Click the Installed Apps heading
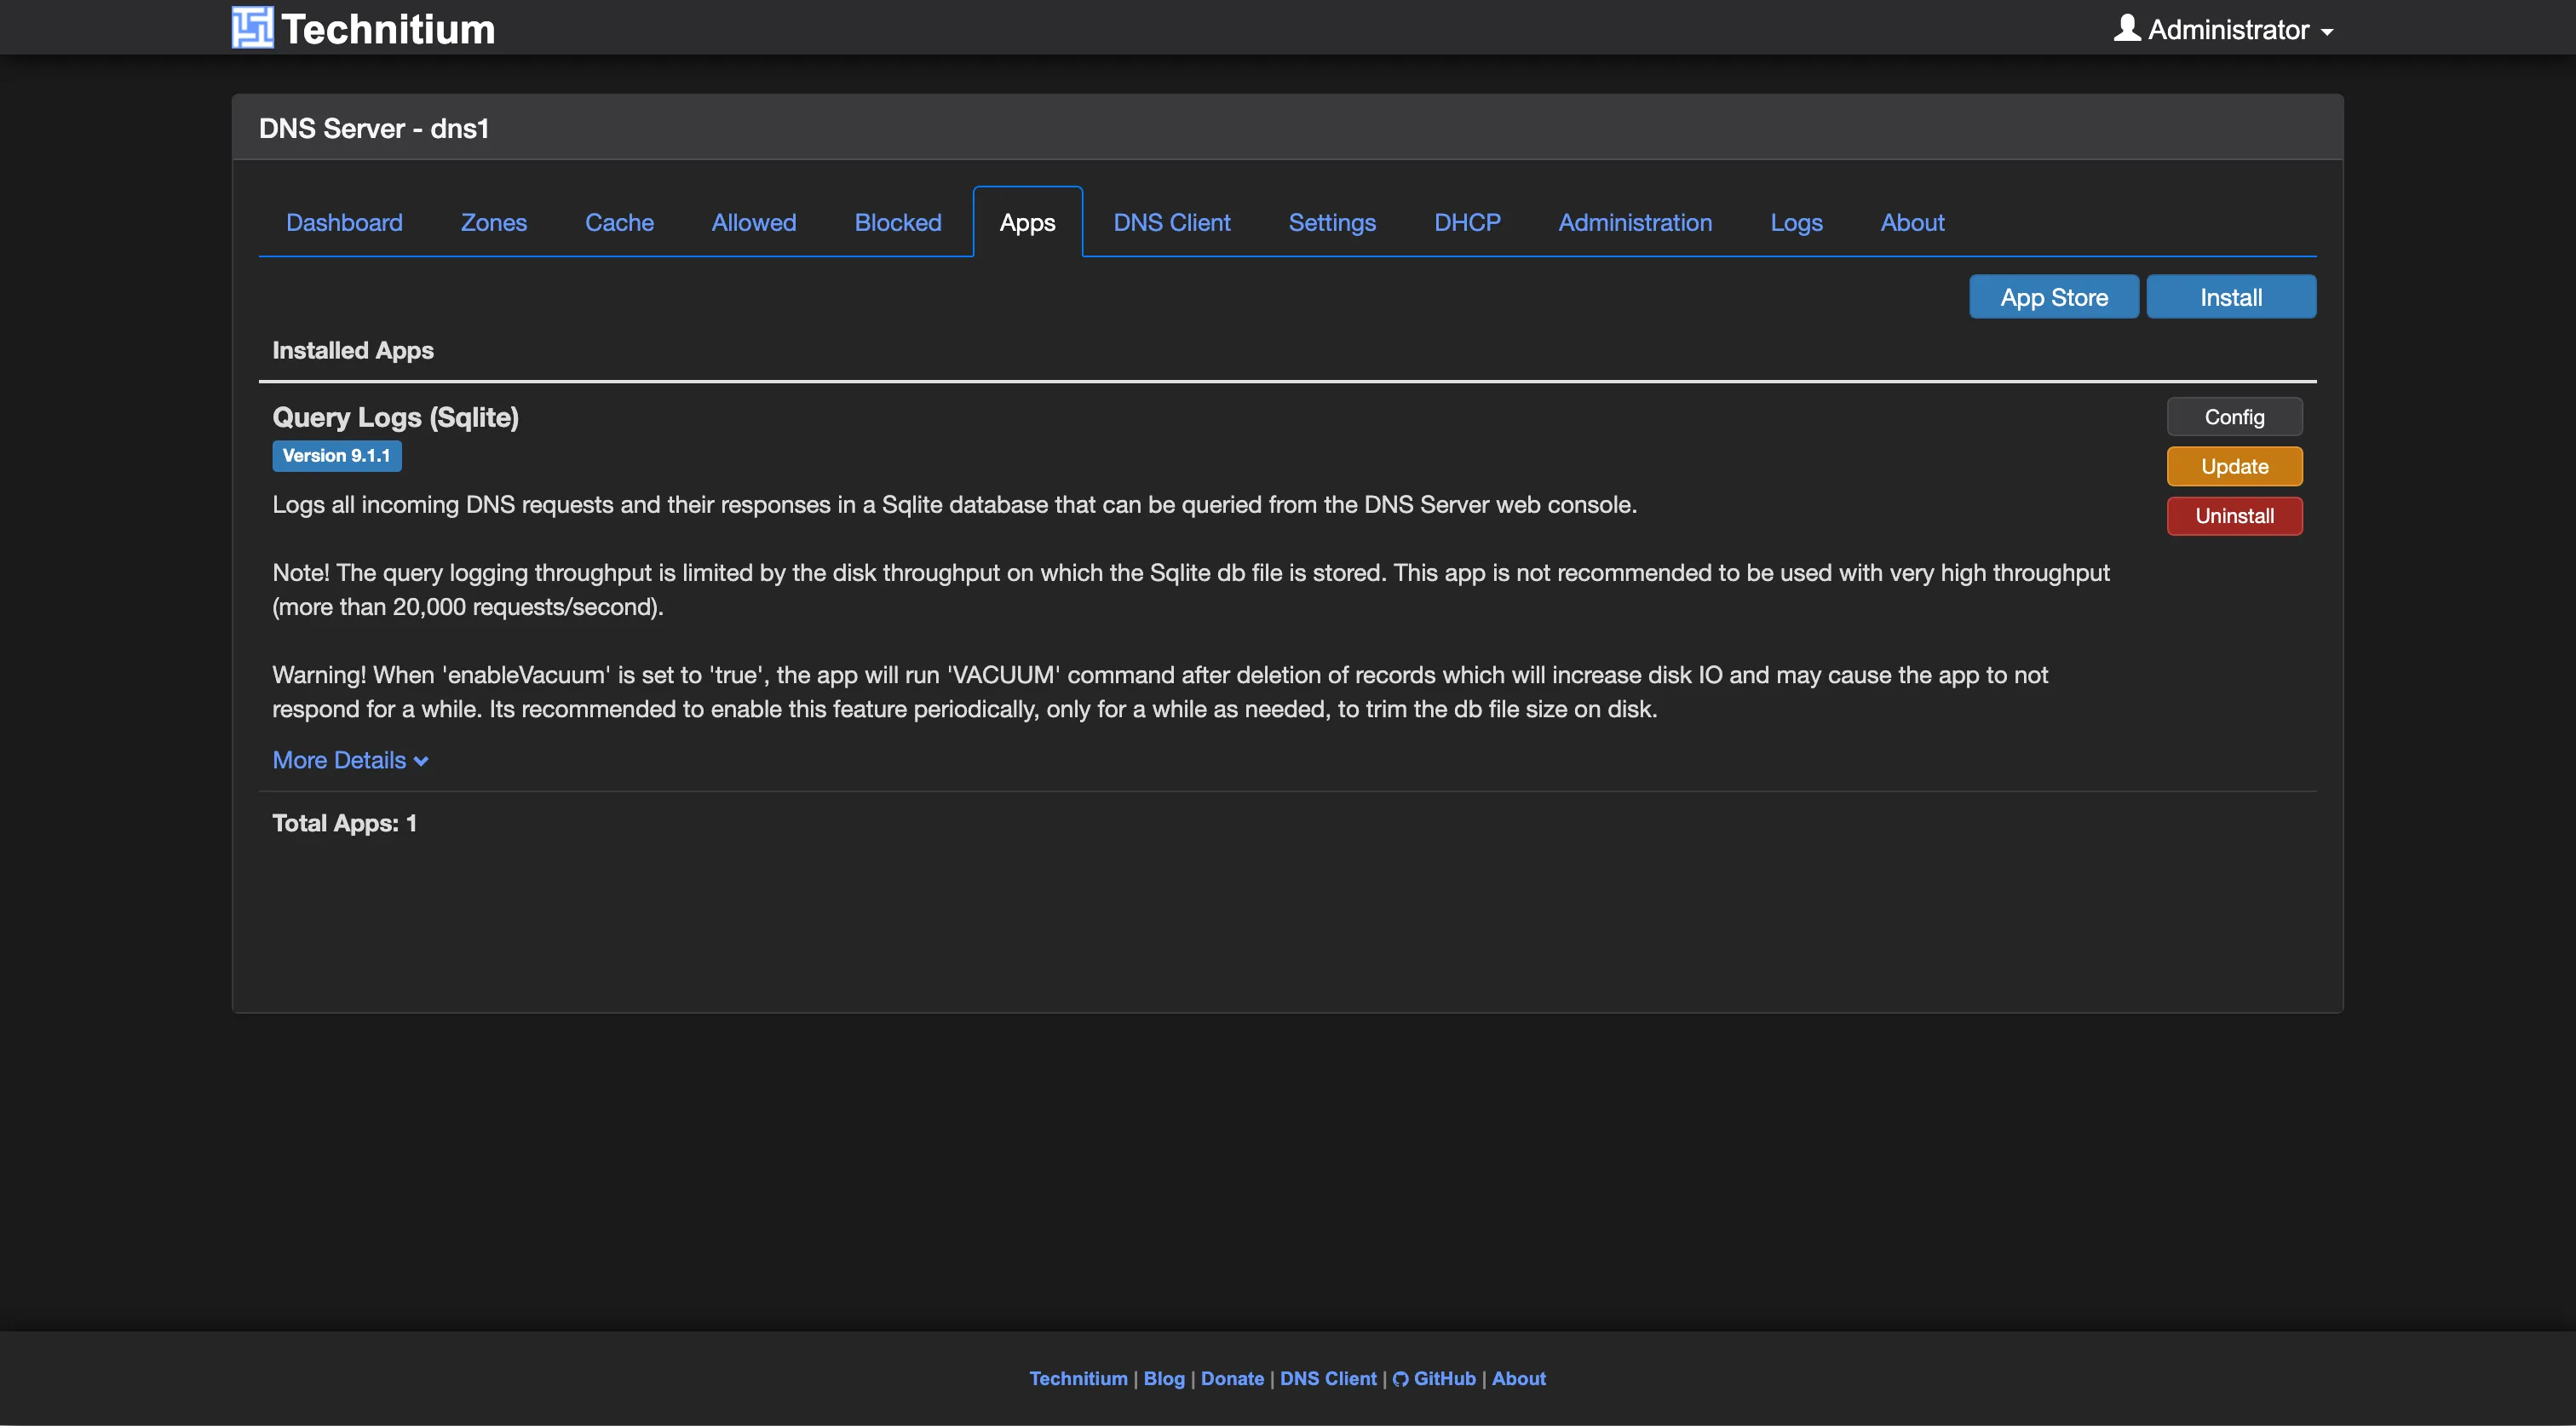This screenshot has height=1426, width=2576. (352, 350)
